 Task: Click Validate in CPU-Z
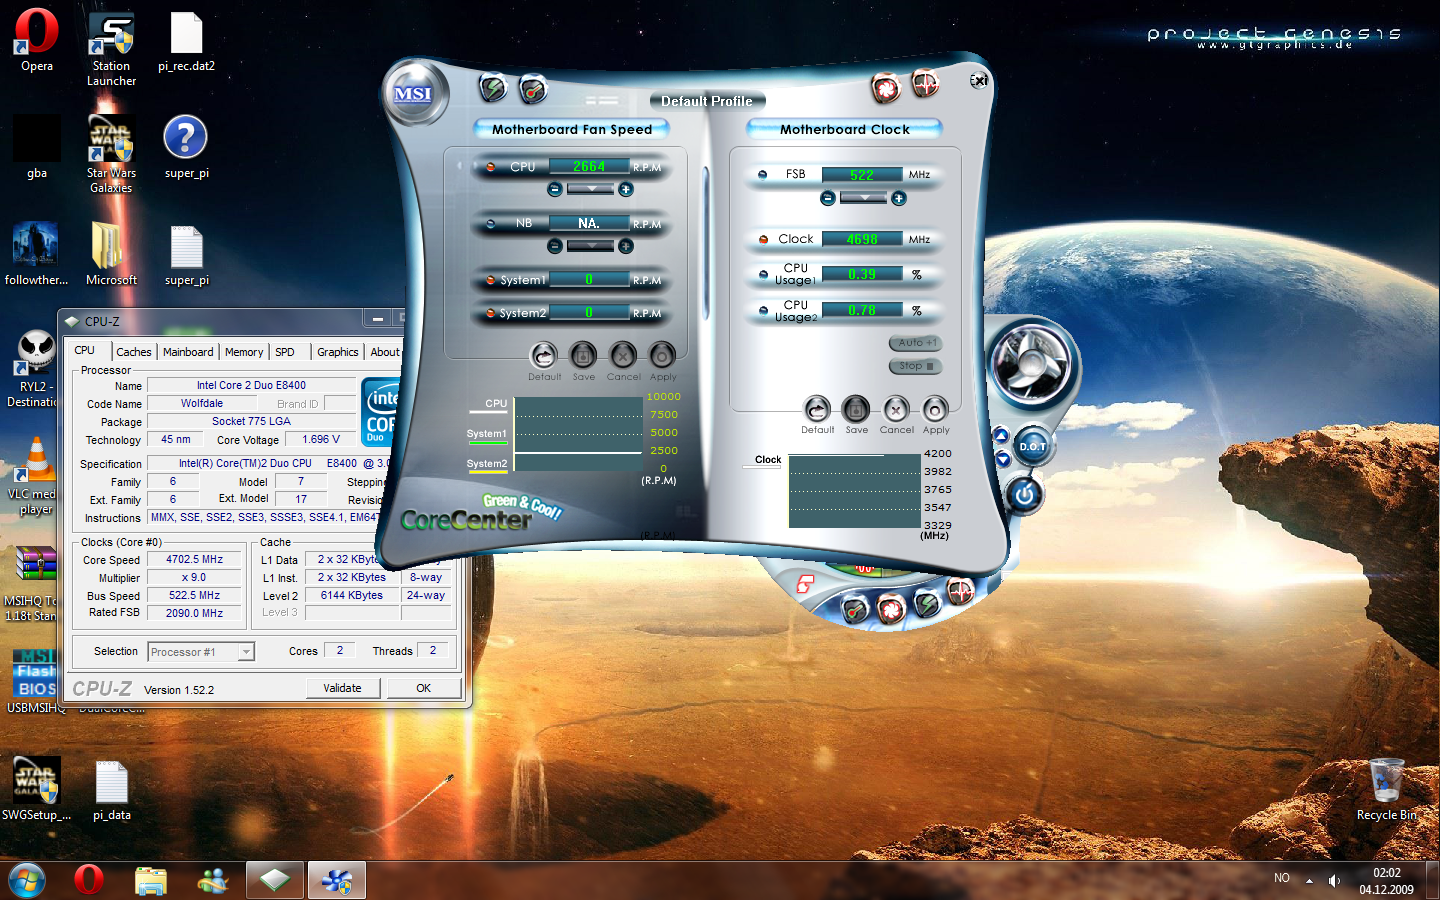[x=343, y=688]
